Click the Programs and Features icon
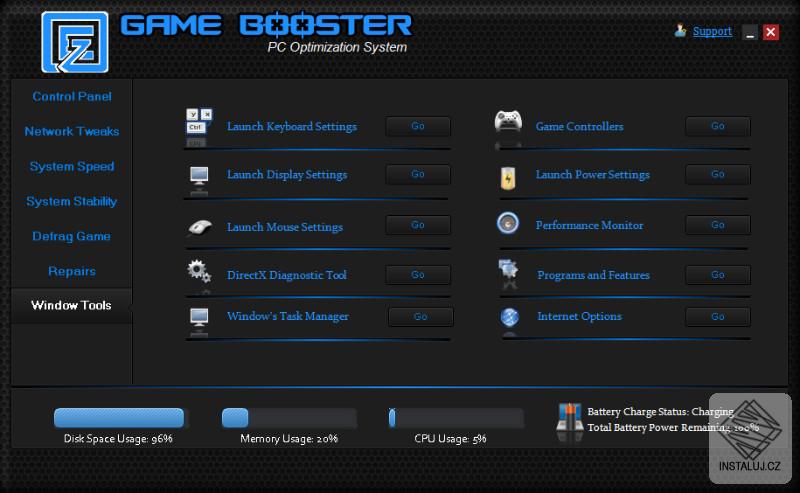This screenshot has width=800, height=493. point(508,268)
